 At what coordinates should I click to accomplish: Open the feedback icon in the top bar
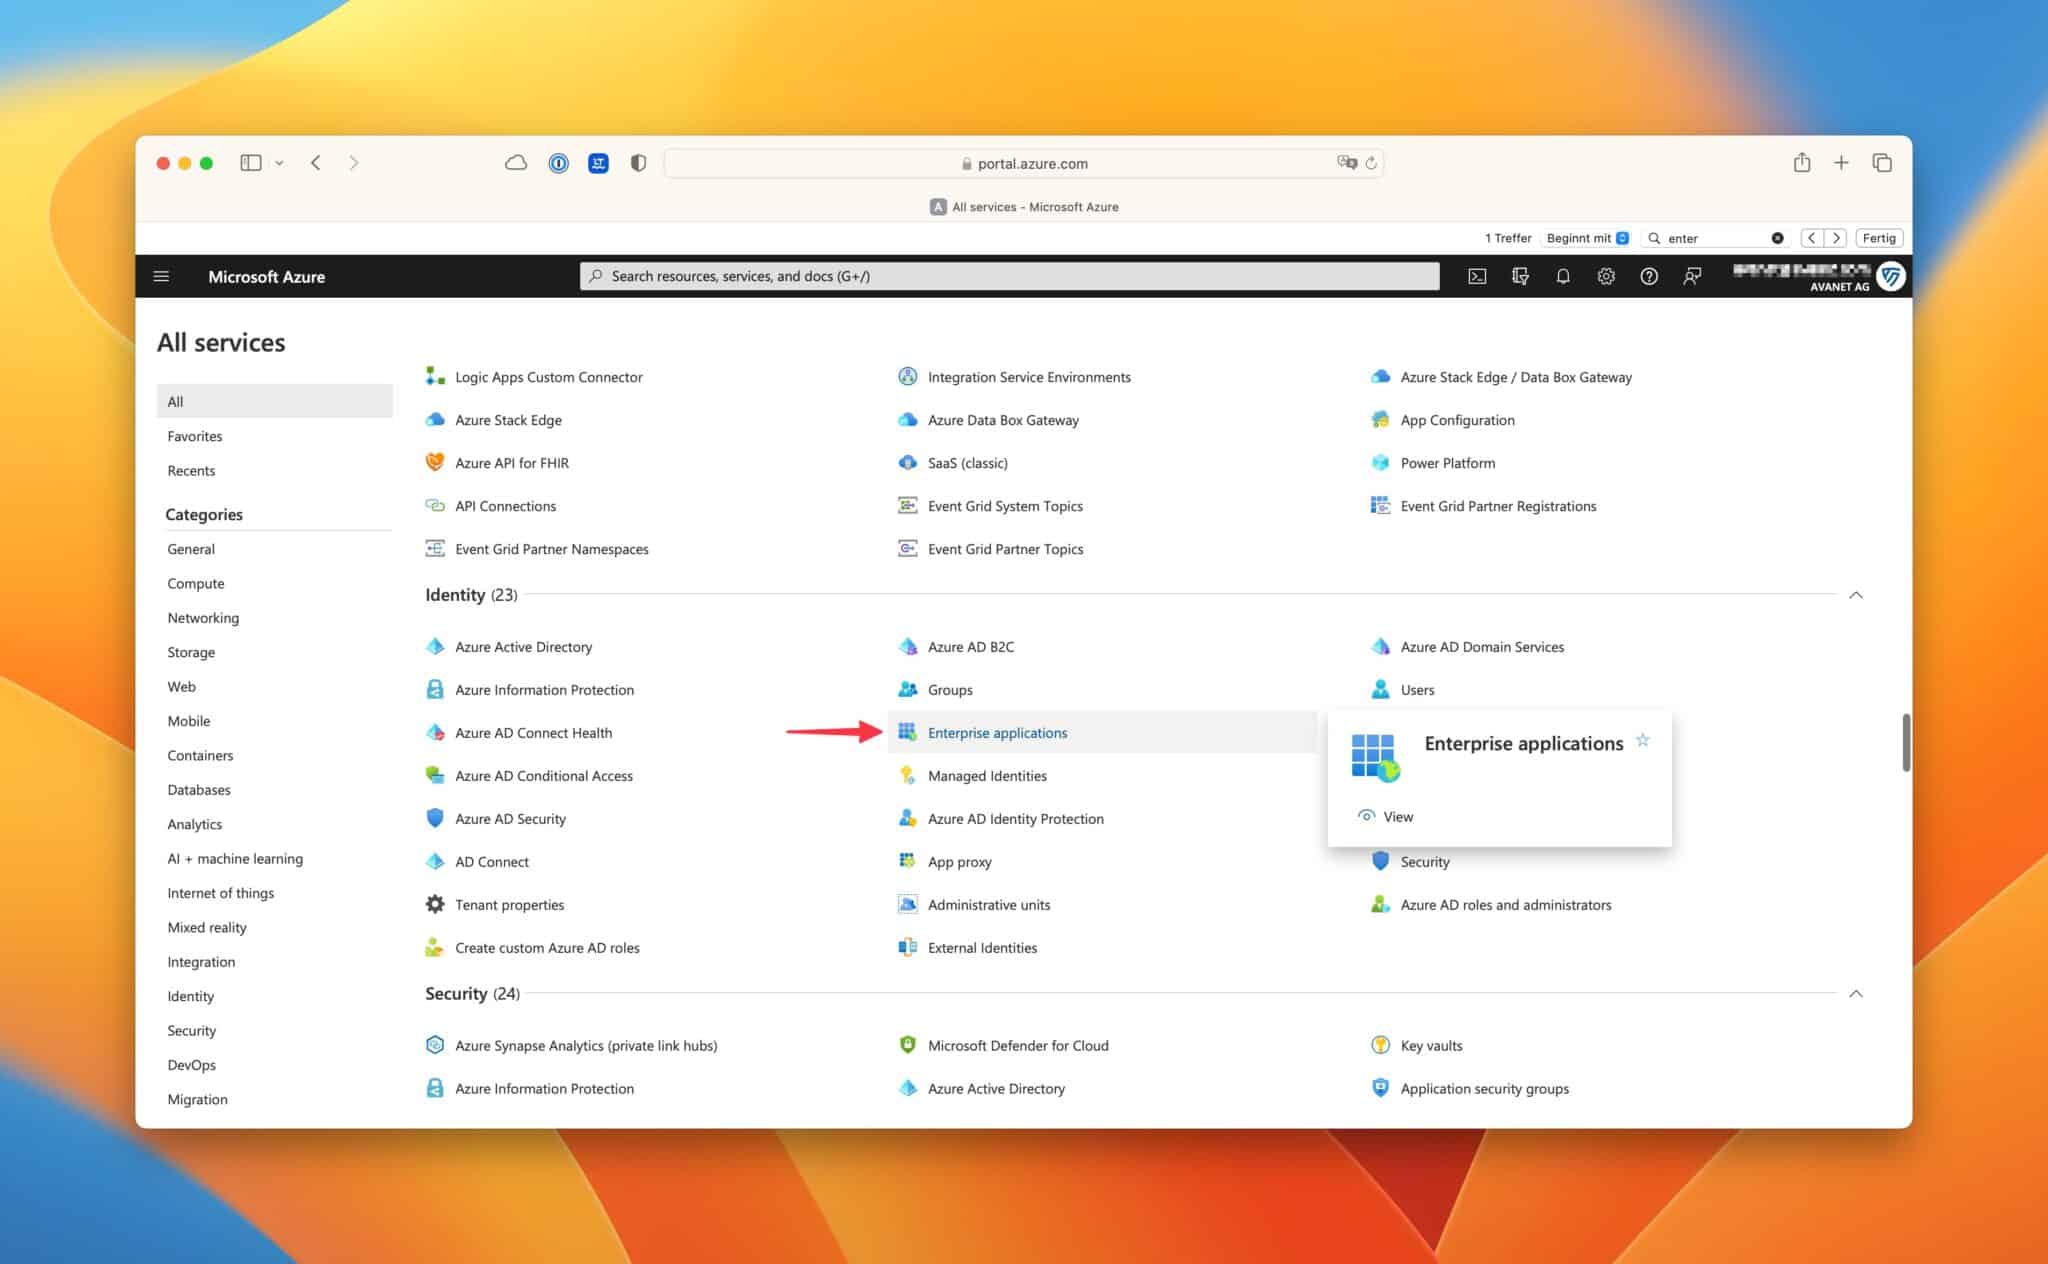[x=1693, y=276]
